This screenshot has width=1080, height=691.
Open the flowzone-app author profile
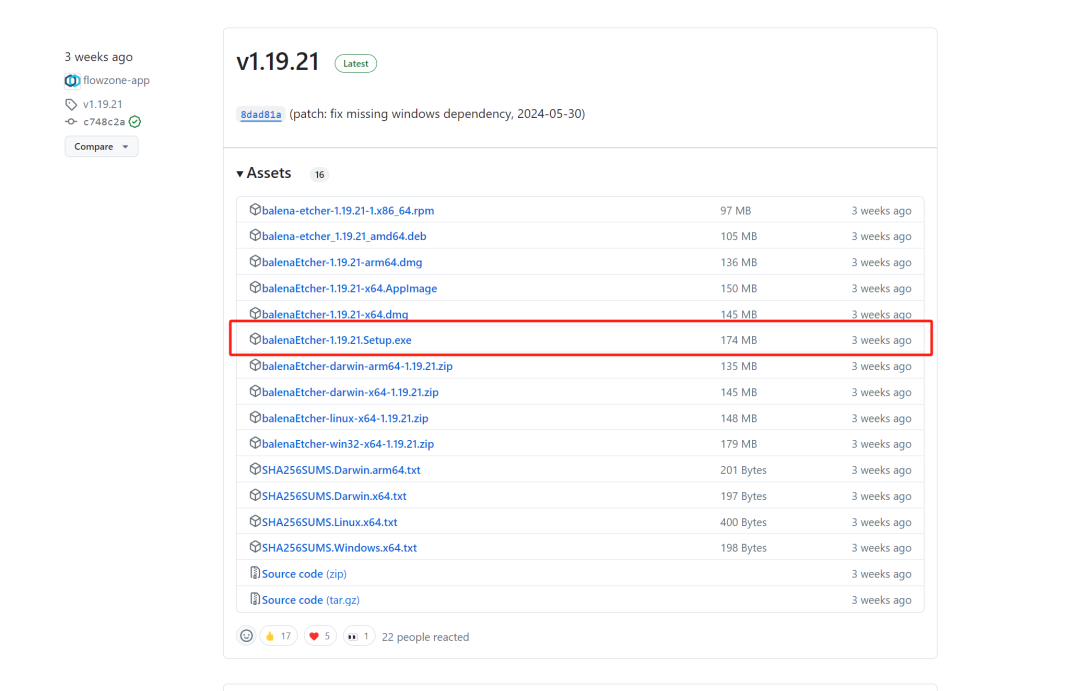[x=116, y=81]
